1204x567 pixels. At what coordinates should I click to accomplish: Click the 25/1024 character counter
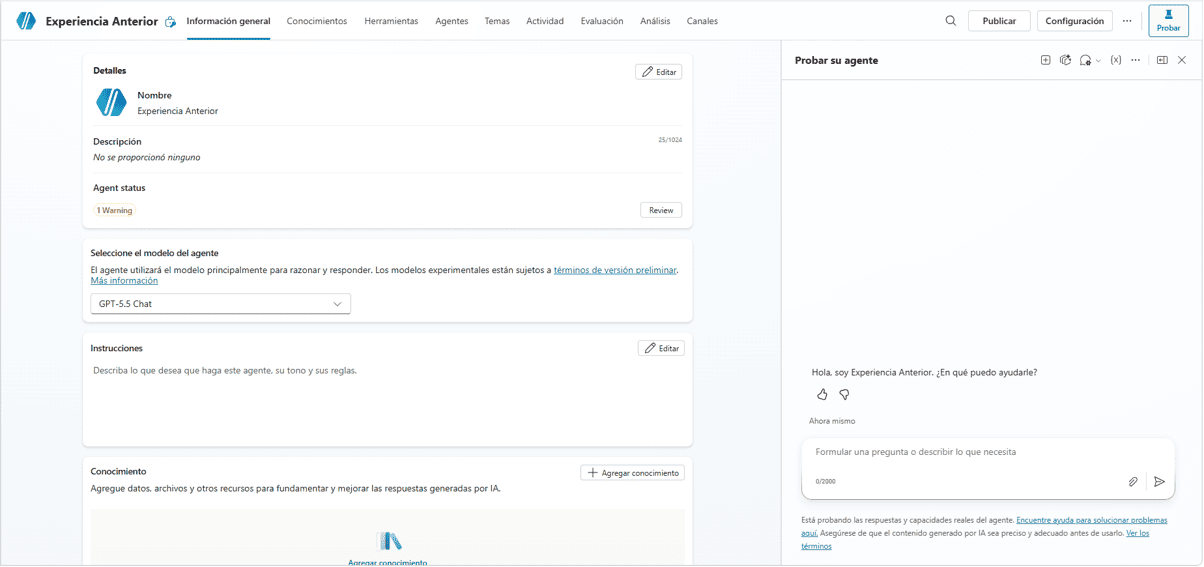(670, 140)
